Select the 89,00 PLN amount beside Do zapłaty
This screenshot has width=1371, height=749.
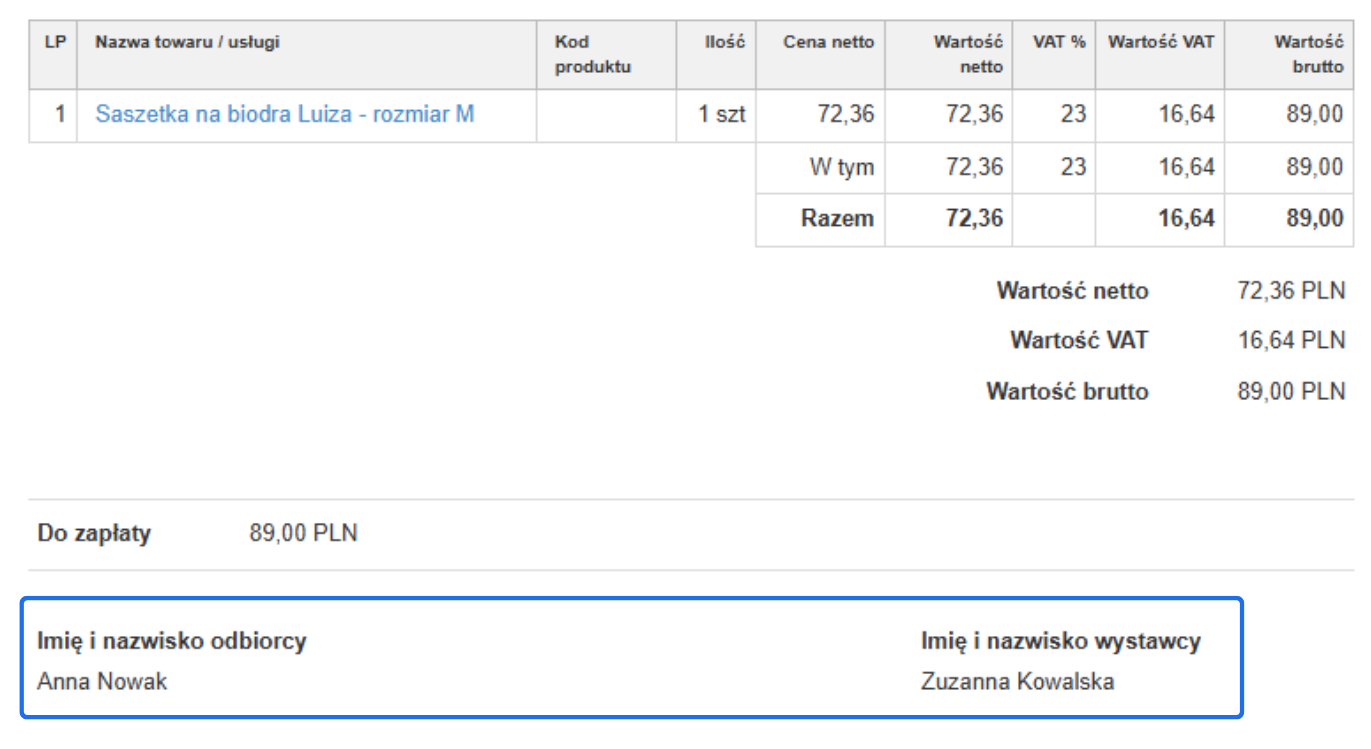click(303, 533)
